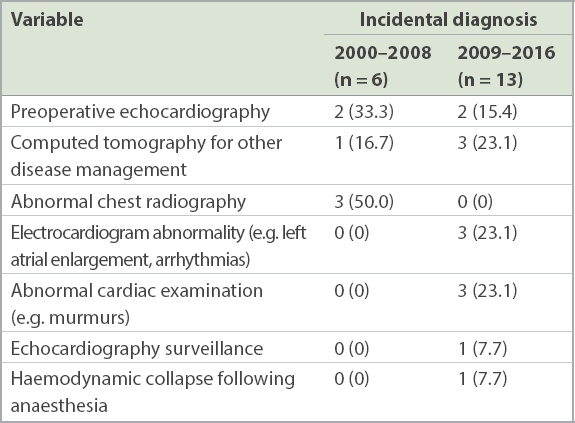Select the 3 (50.0) cell

point(363,202)
